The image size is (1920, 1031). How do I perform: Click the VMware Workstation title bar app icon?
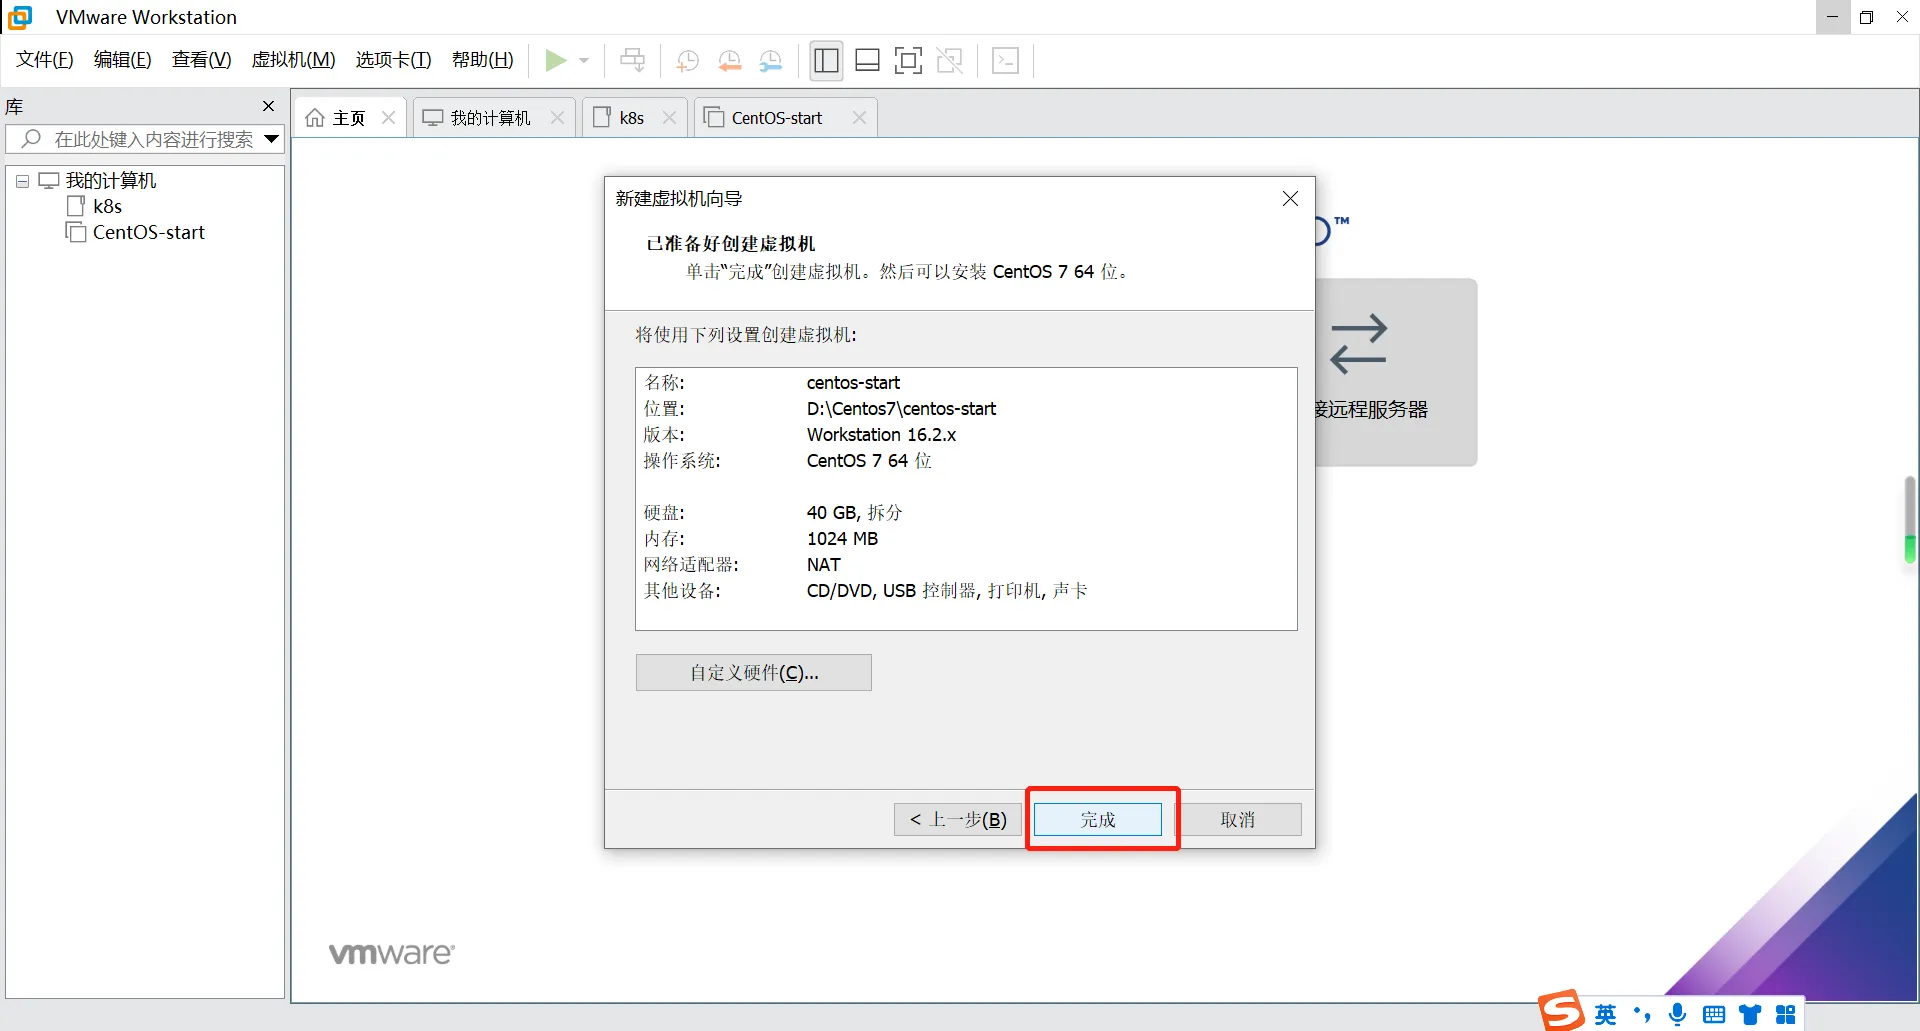tap(20, 17)
